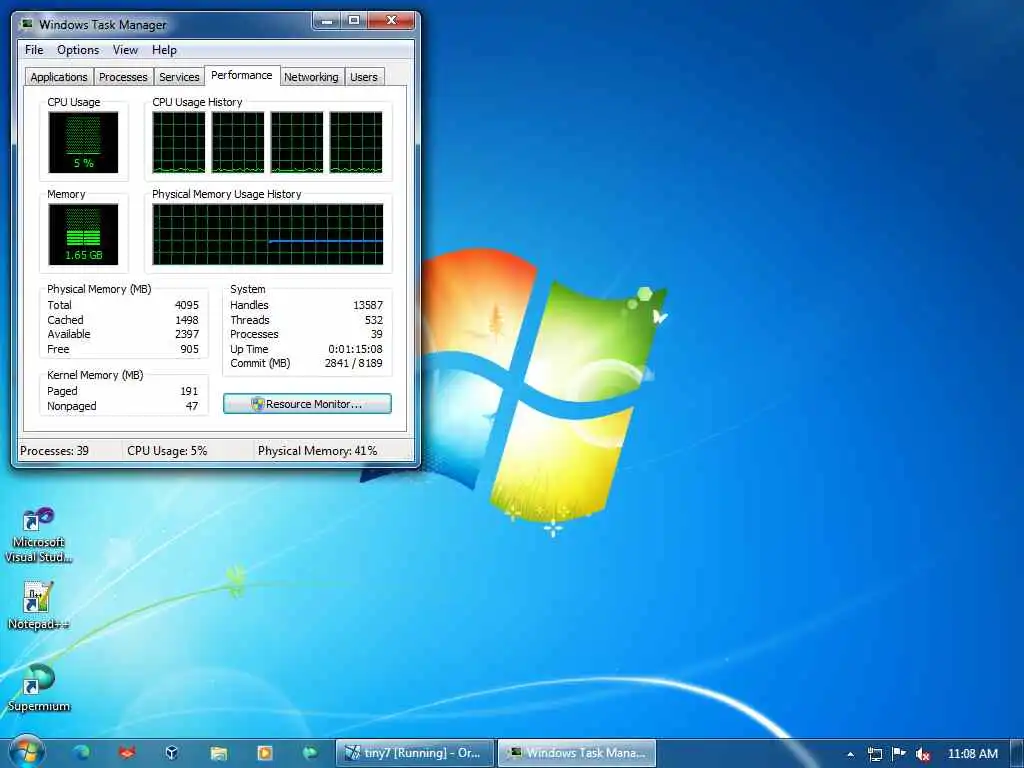Click the CPU Usage 5 % gauge

click(x=83, y=142)
